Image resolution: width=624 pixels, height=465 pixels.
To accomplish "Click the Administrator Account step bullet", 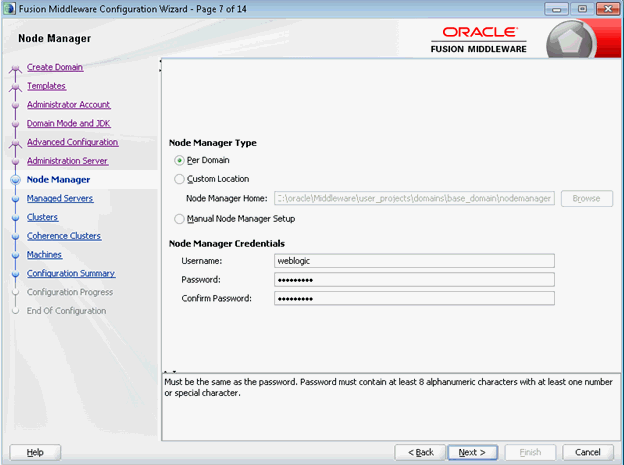I will (x=16, y=105).
